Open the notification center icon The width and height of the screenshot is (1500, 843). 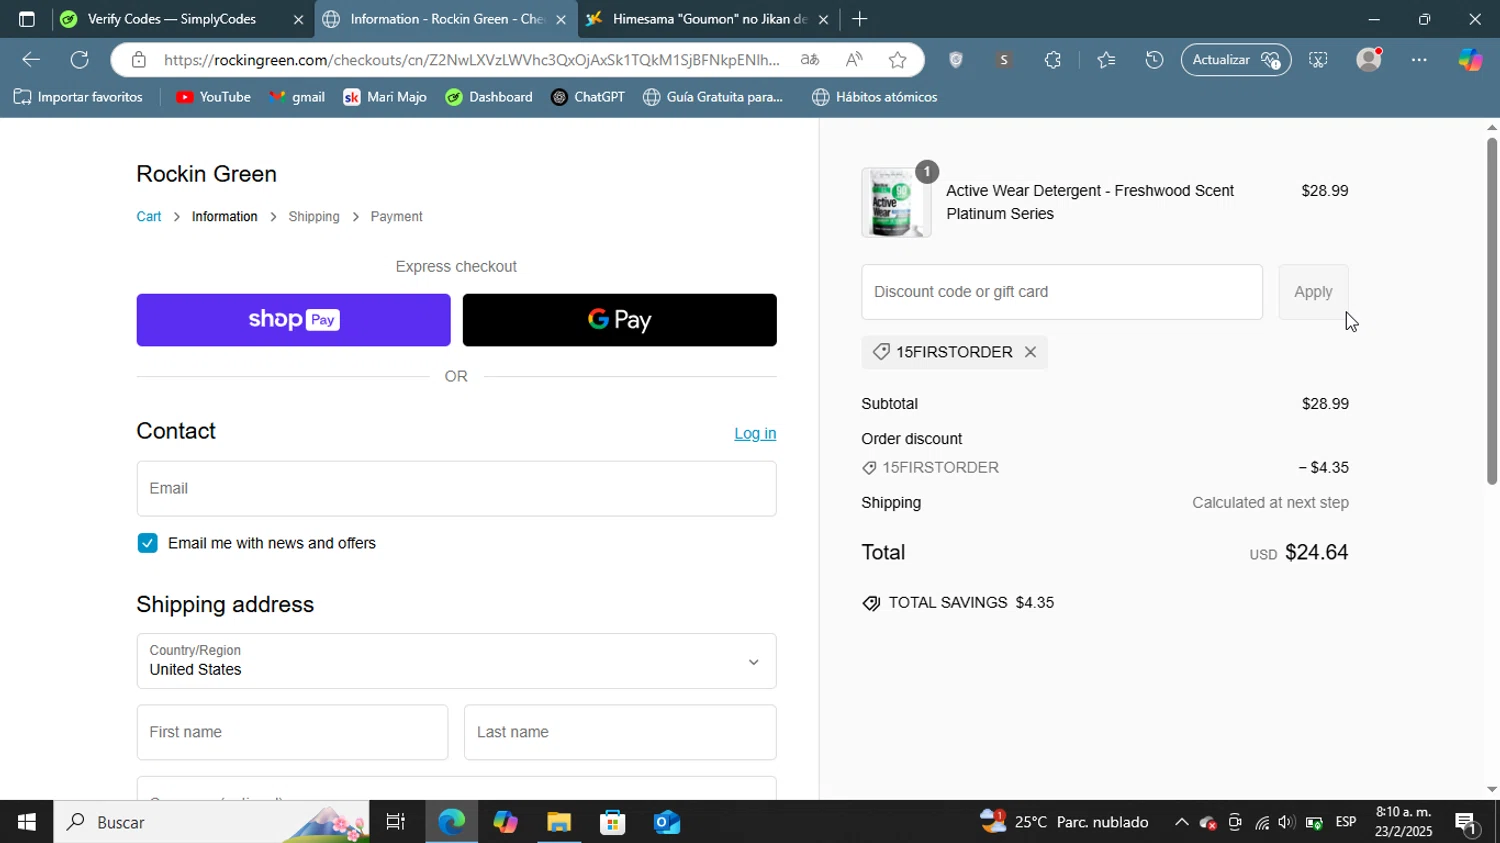pos(1467,823)
